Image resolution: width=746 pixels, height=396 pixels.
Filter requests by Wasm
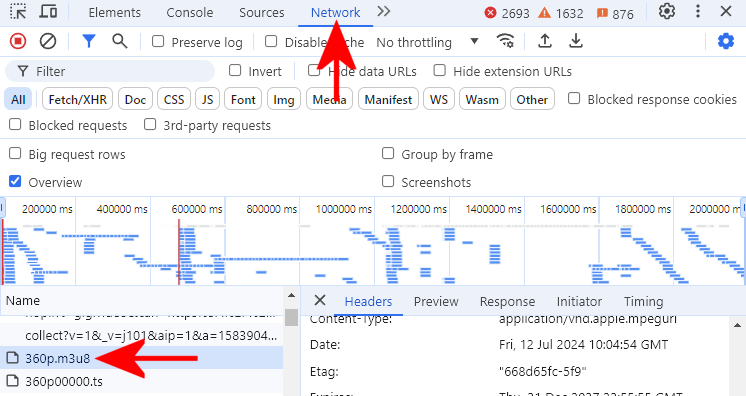coord(482,99)
